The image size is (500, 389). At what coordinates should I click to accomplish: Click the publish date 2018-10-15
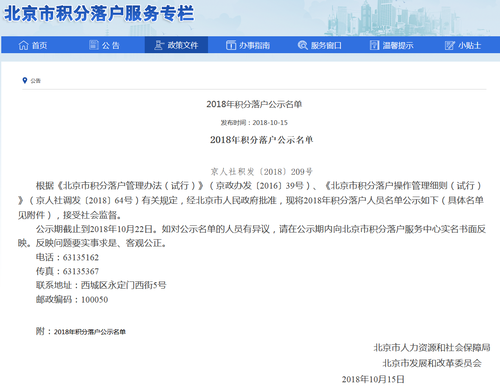pos(270,122)
